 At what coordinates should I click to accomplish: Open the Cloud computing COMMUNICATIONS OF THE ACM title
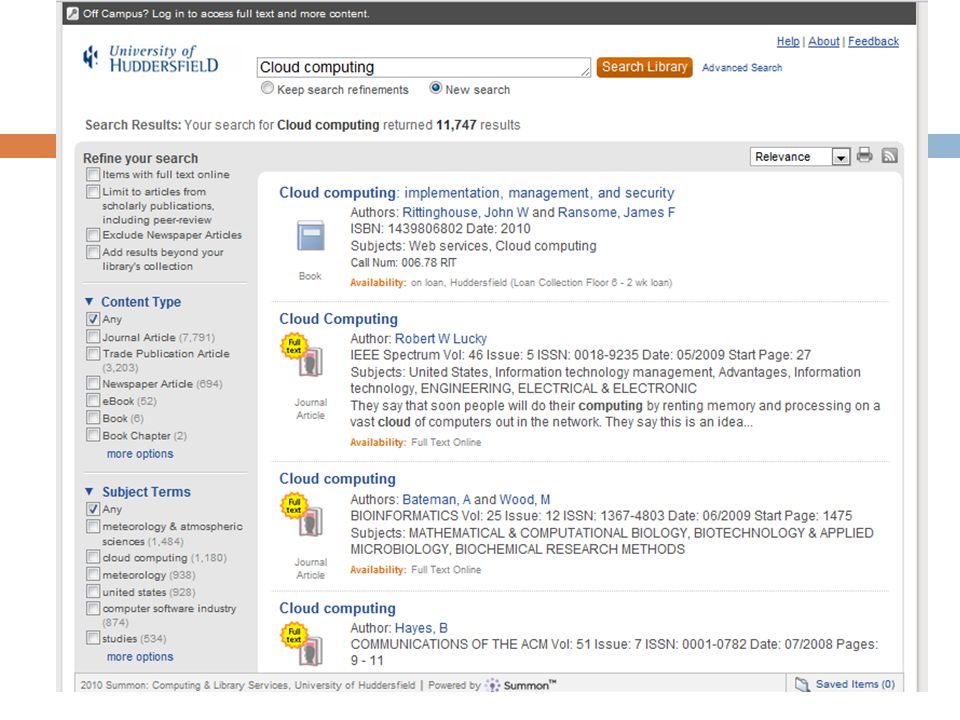[337, 608]
